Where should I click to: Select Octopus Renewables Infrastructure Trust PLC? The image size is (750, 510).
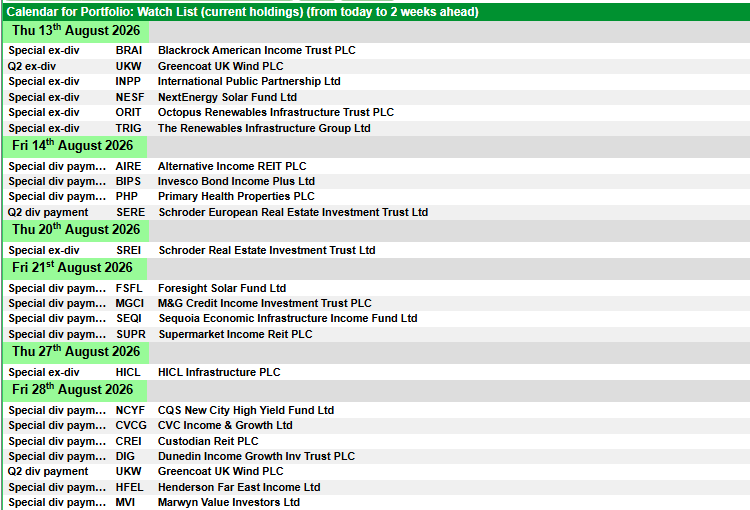[x=276, y=112]
